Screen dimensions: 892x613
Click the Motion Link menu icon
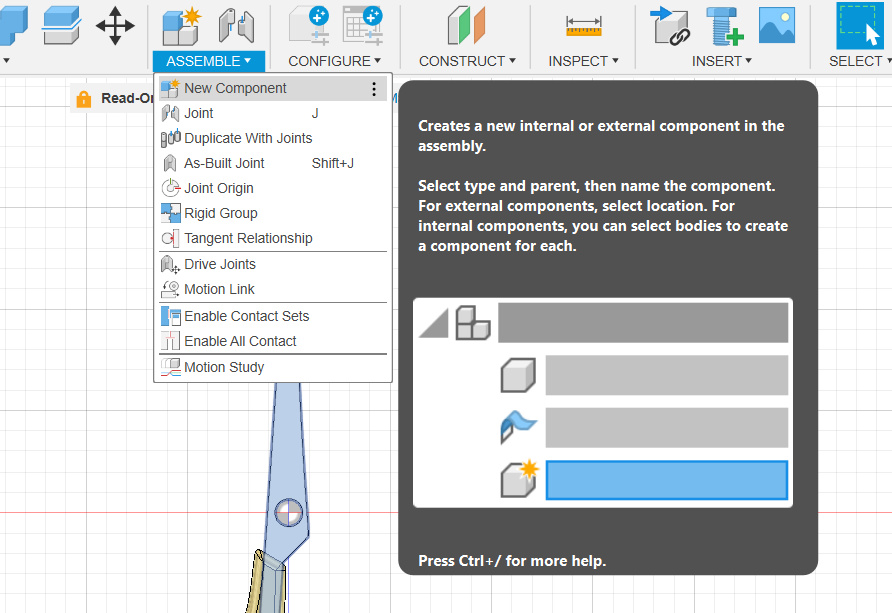tap(170, 289)
